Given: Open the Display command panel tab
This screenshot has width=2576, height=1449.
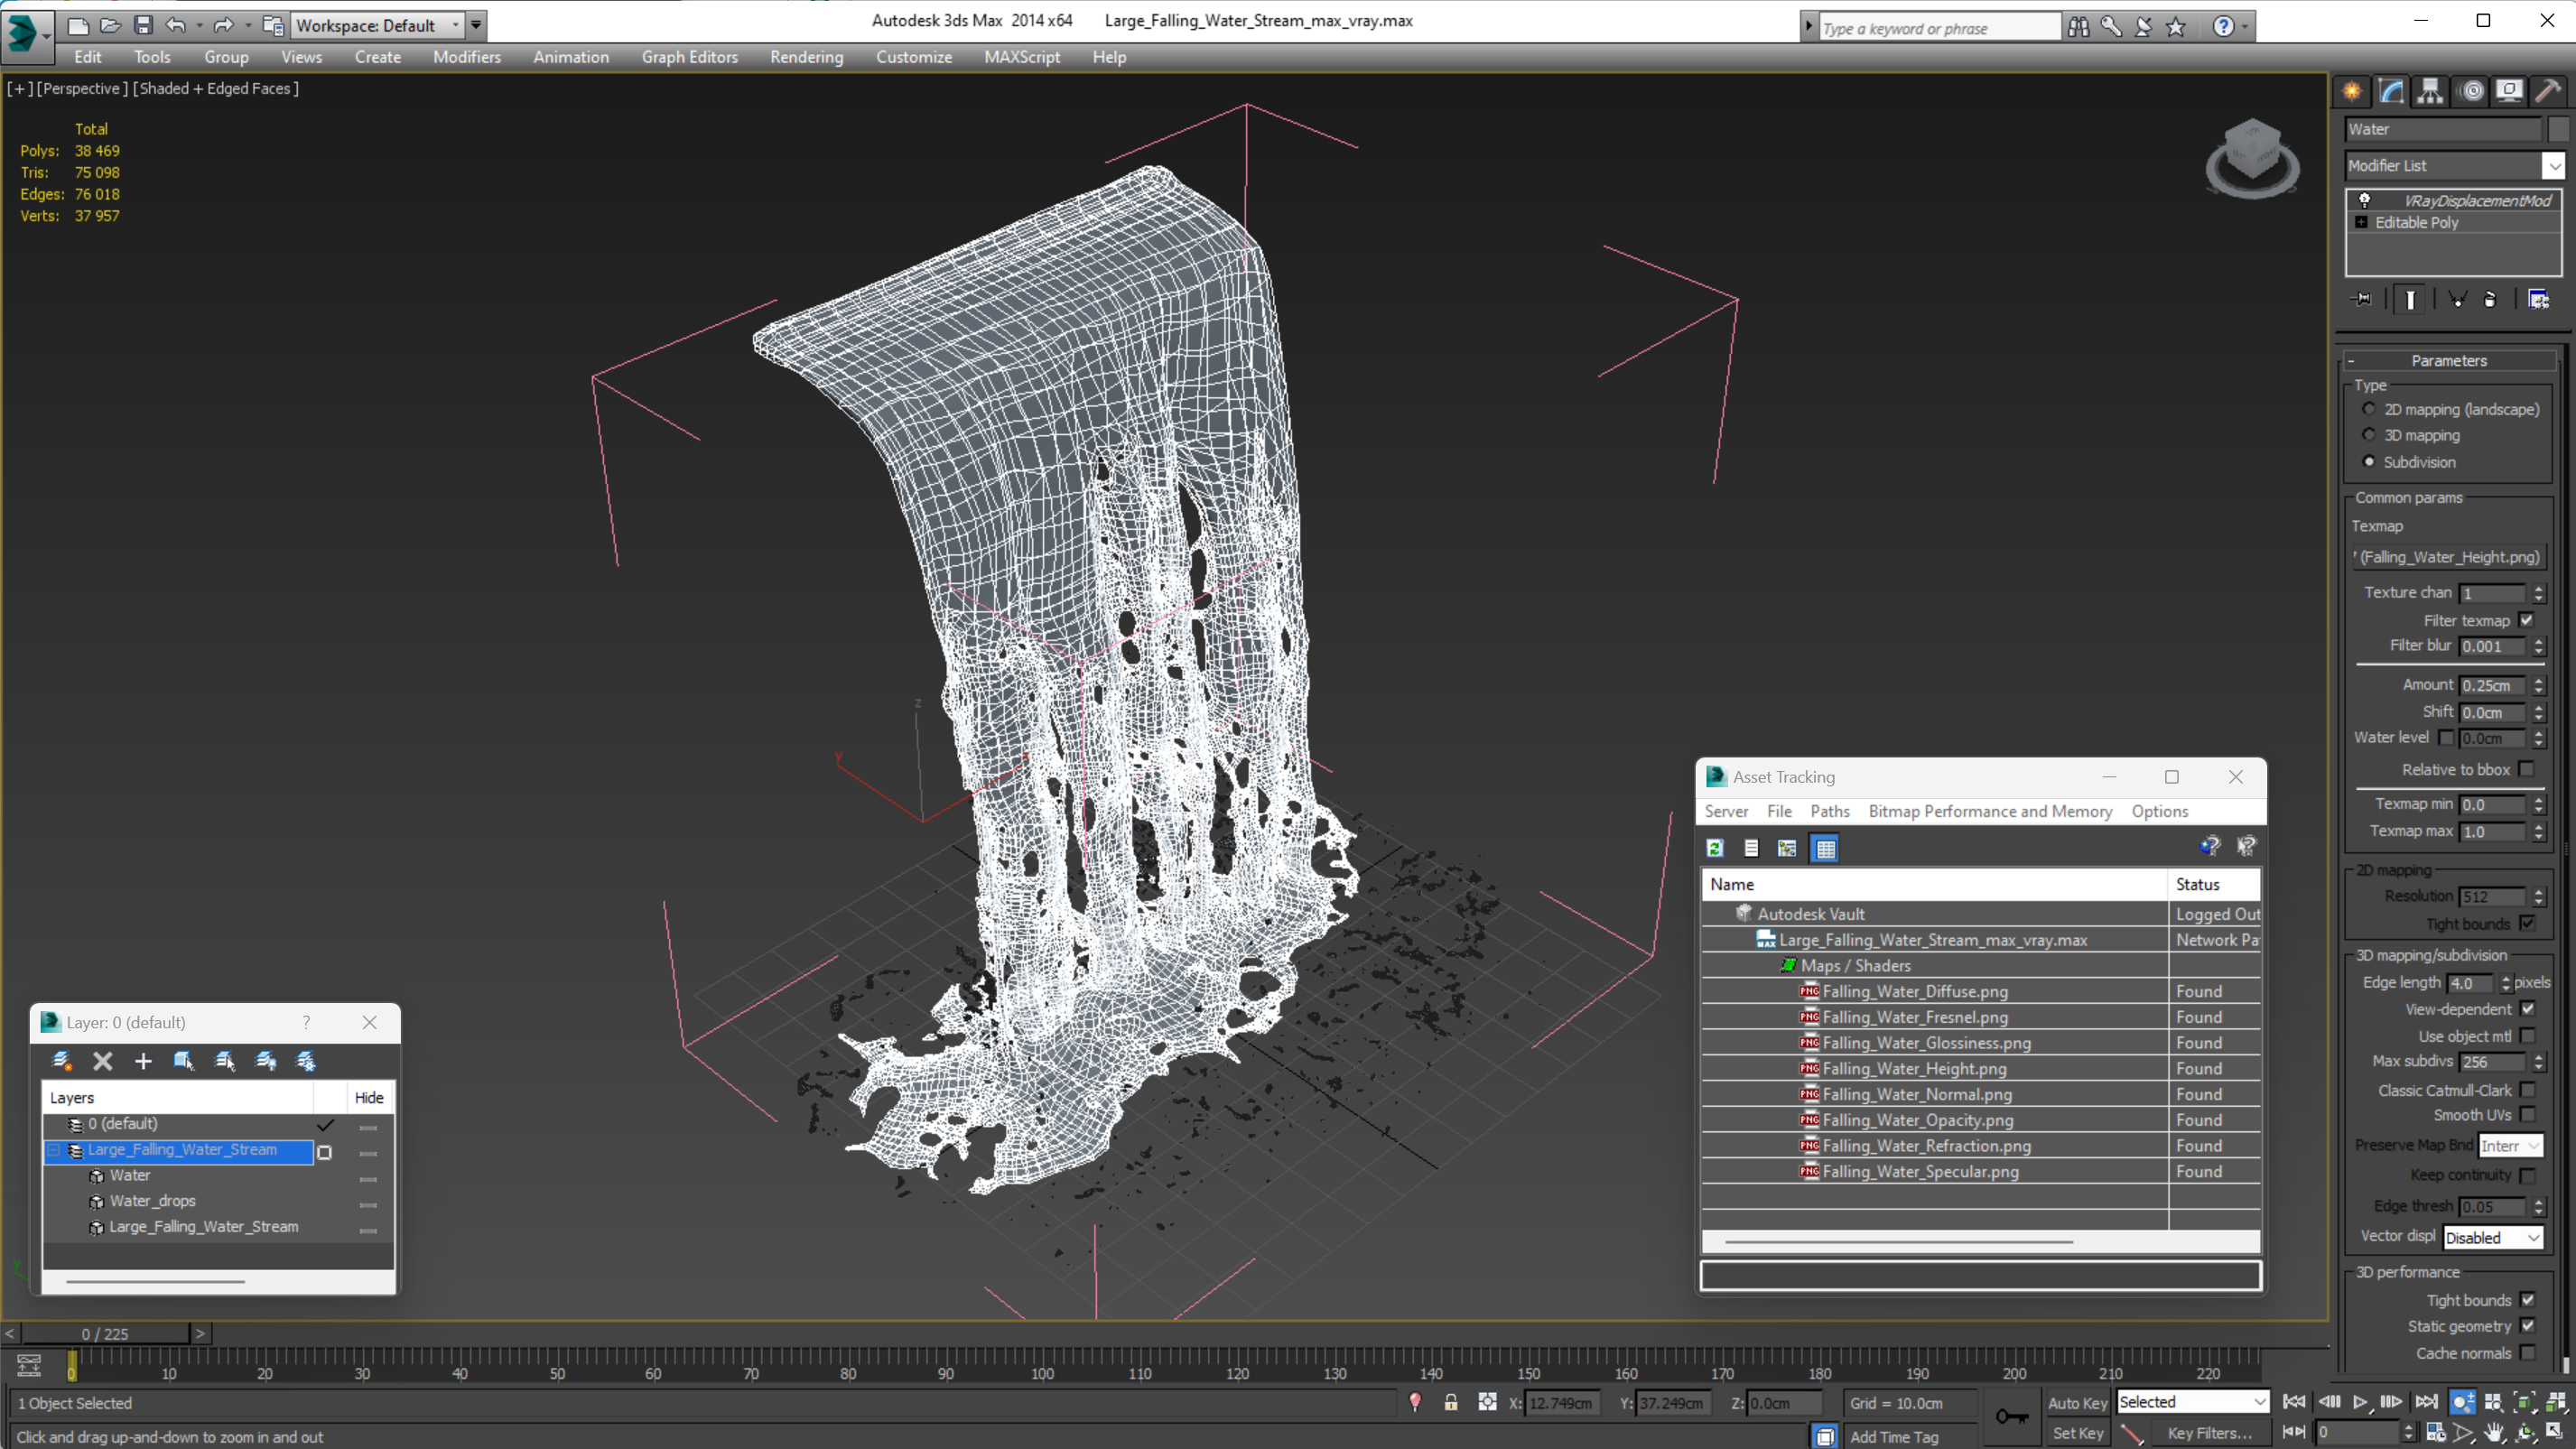Looking at the screenshot, I should (2509, 92).
